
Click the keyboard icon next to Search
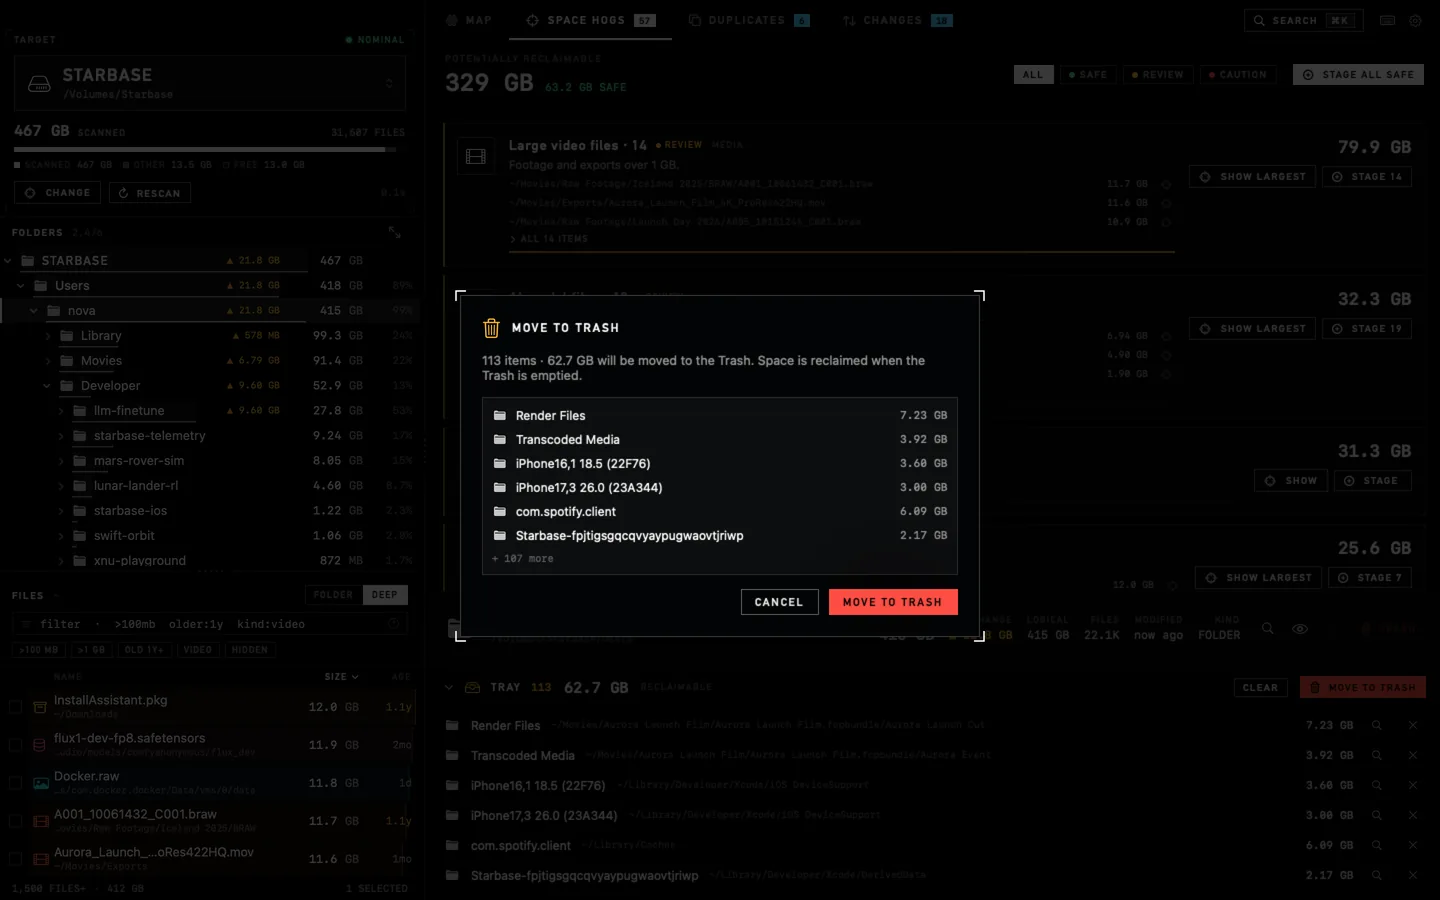(x=1388, y=20)
